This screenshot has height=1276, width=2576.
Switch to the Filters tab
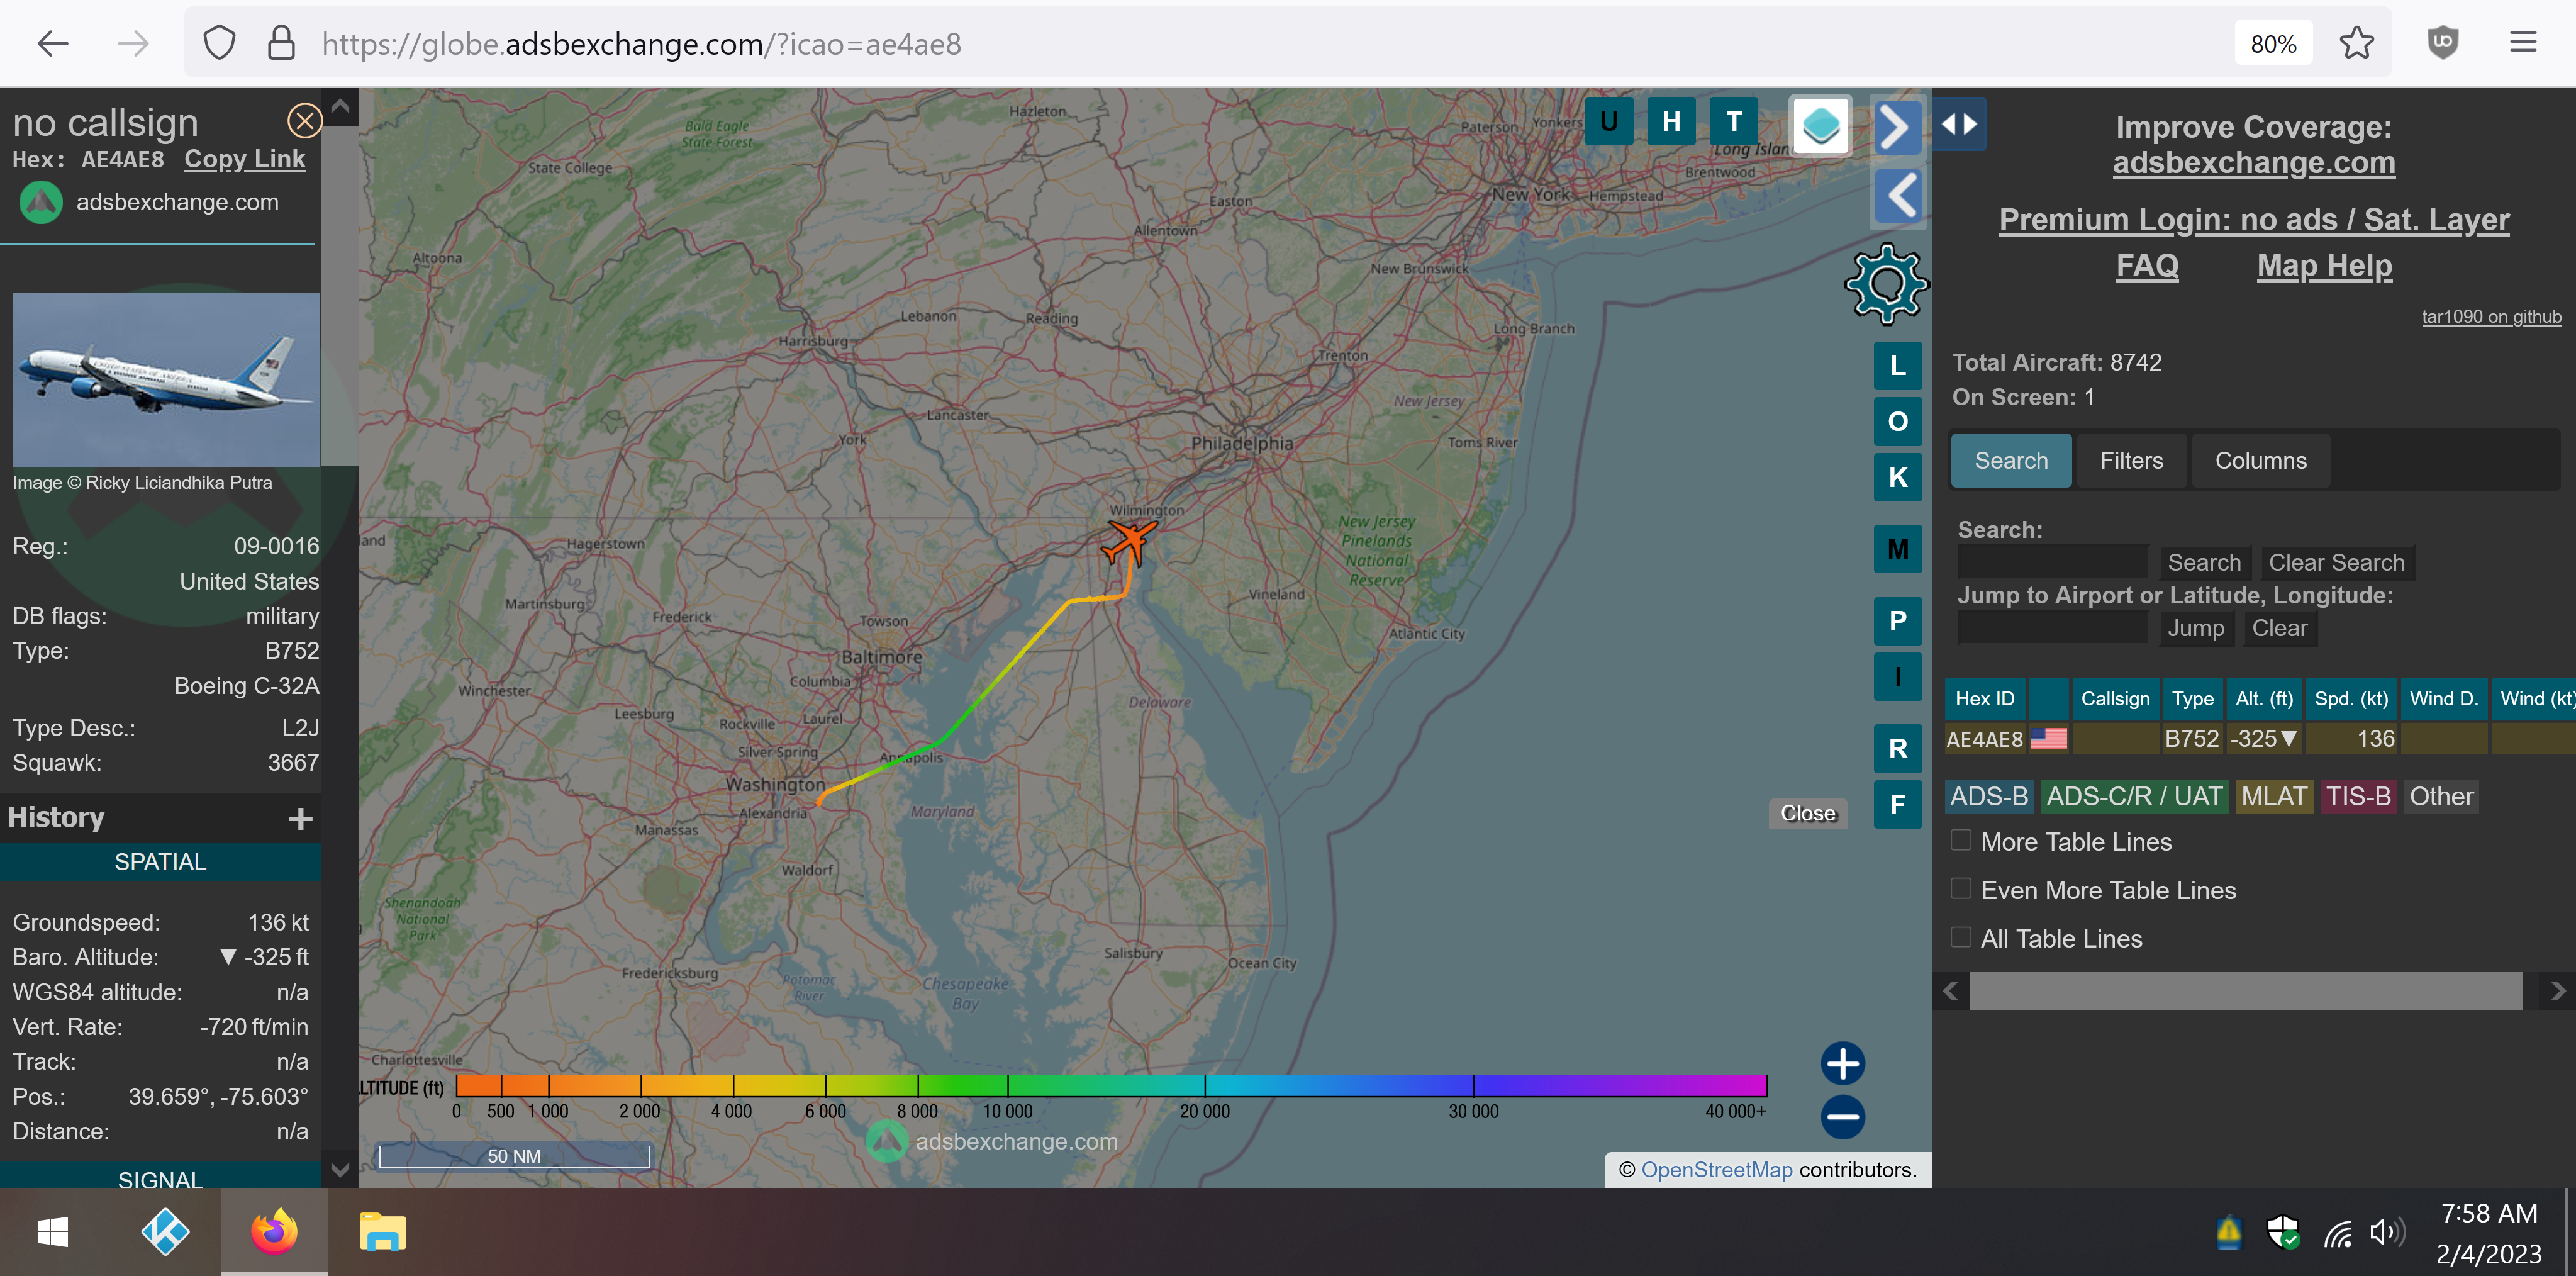pyautogui.click(x=2130, y=461)
